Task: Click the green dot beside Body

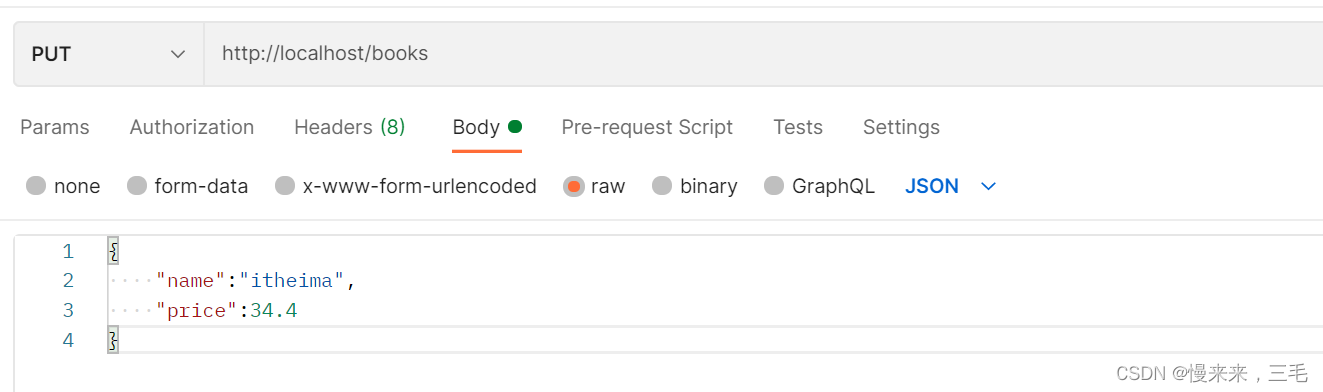Action: 515,127
